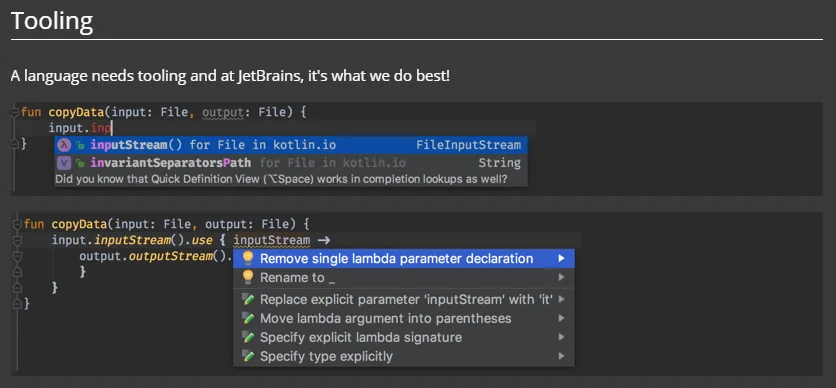Open submenu arrow of Rename to _
The image size is (836, 388).
561,278
